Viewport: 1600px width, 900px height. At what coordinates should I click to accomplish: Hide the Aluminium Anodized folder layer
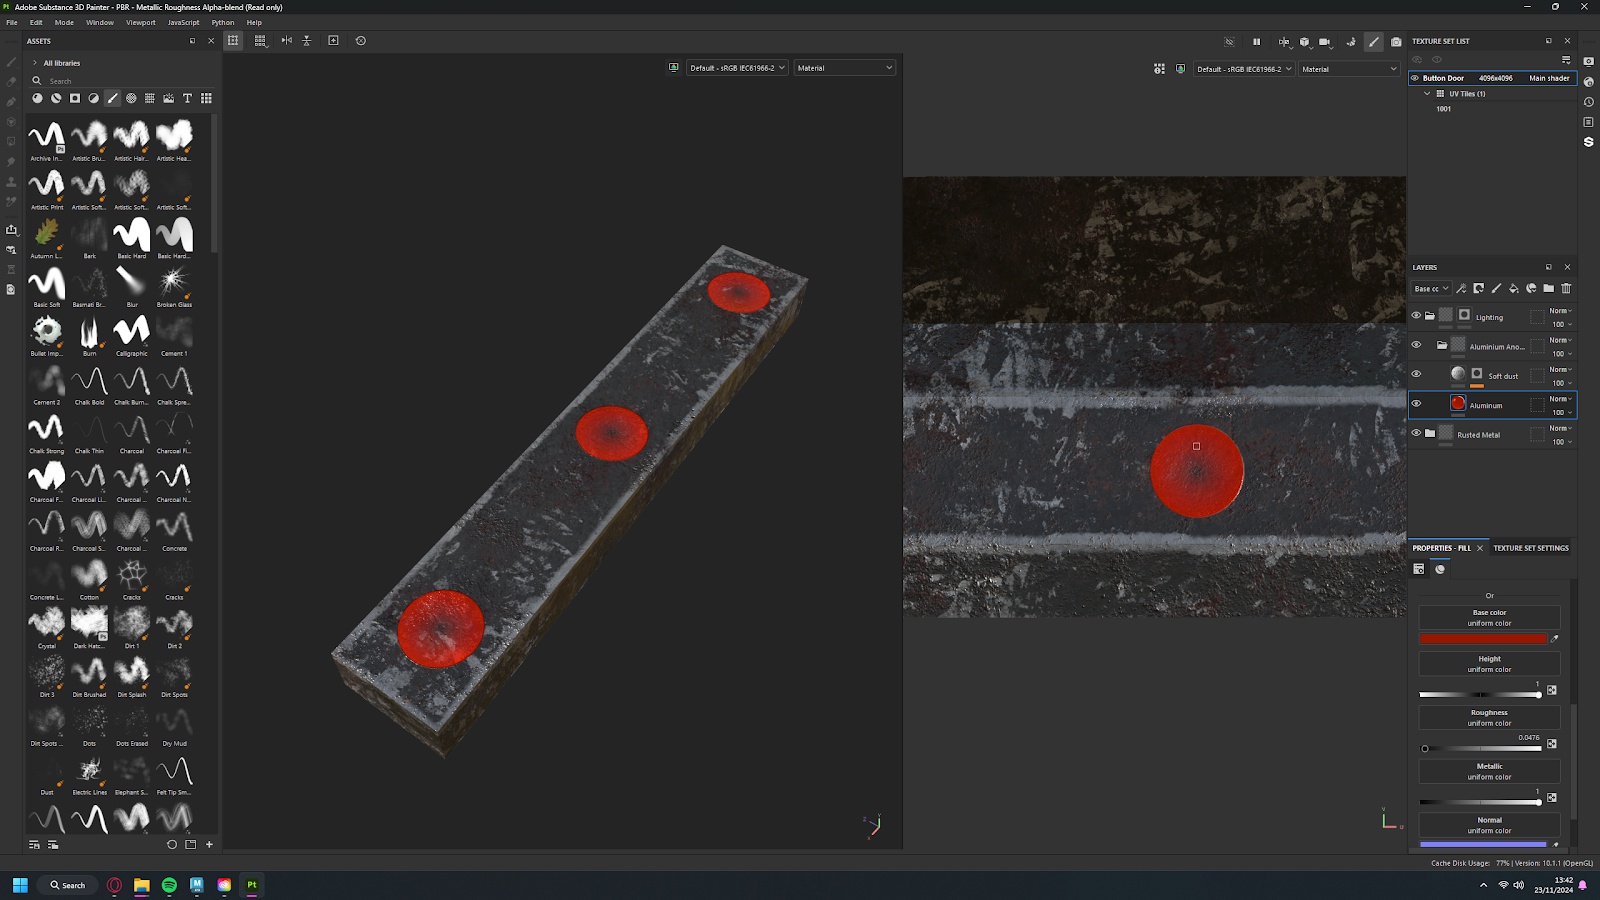pyautogui.click(x=1416, y=345)
